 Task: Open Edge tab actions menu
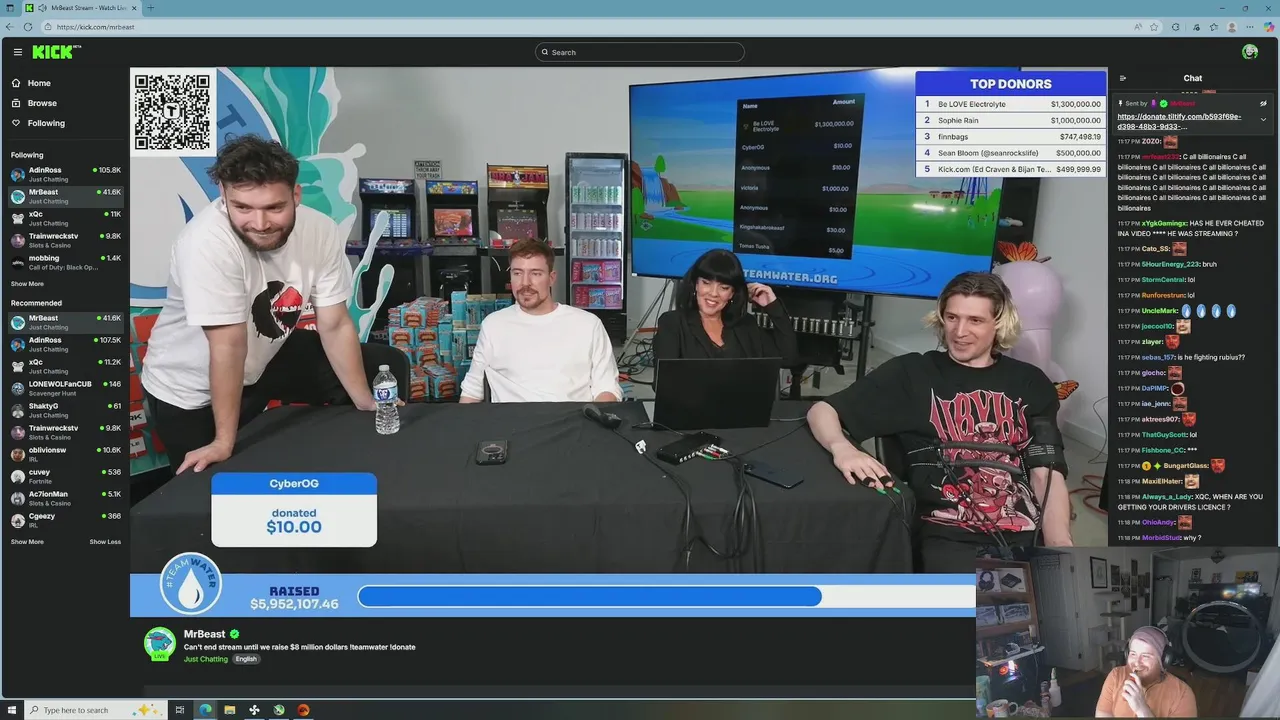11,8
